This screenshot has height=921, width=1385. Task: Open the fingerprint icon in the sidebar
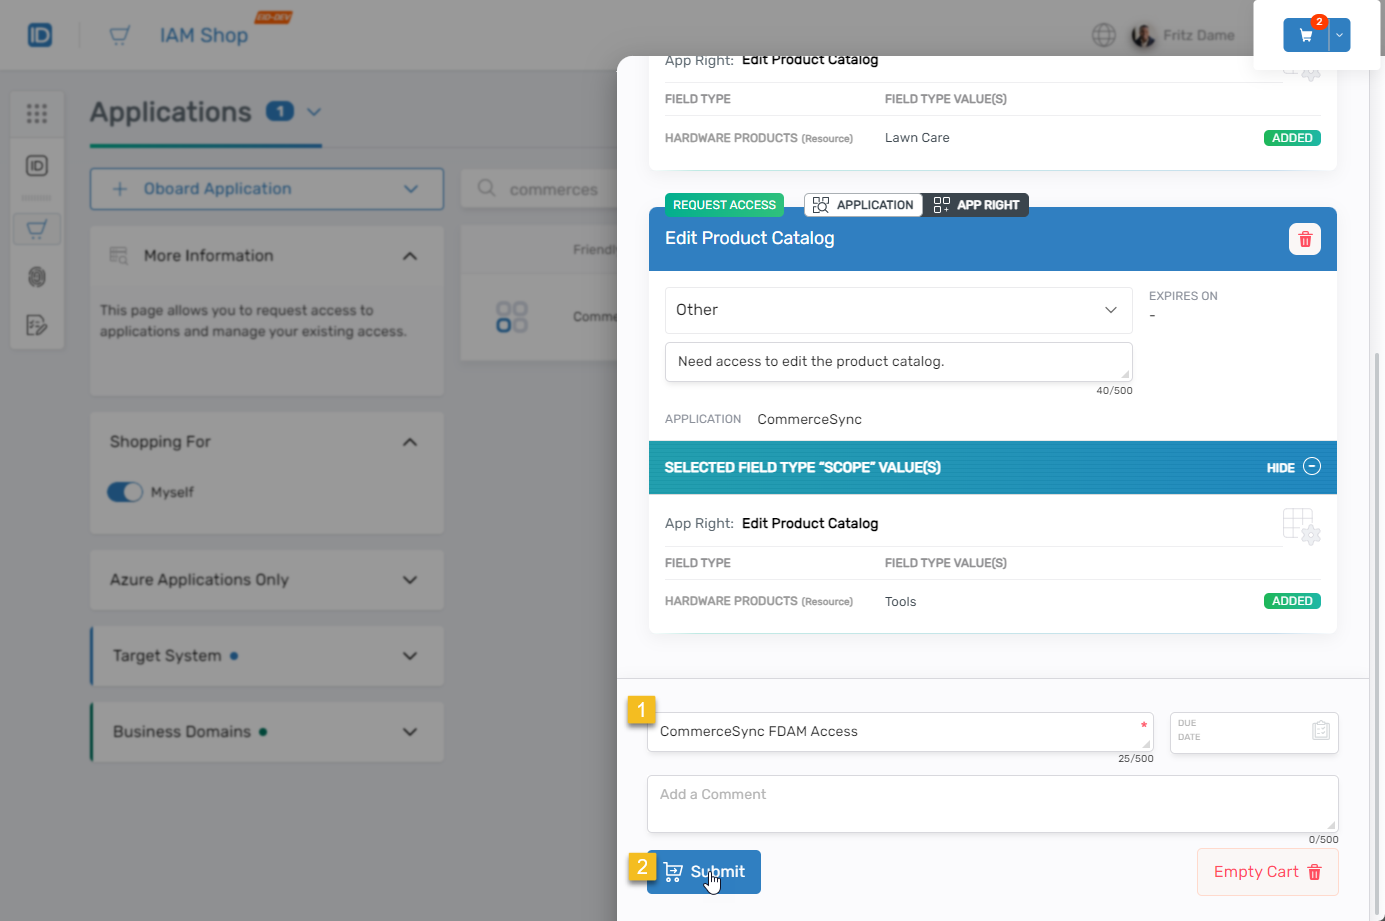tap(37, 278)
